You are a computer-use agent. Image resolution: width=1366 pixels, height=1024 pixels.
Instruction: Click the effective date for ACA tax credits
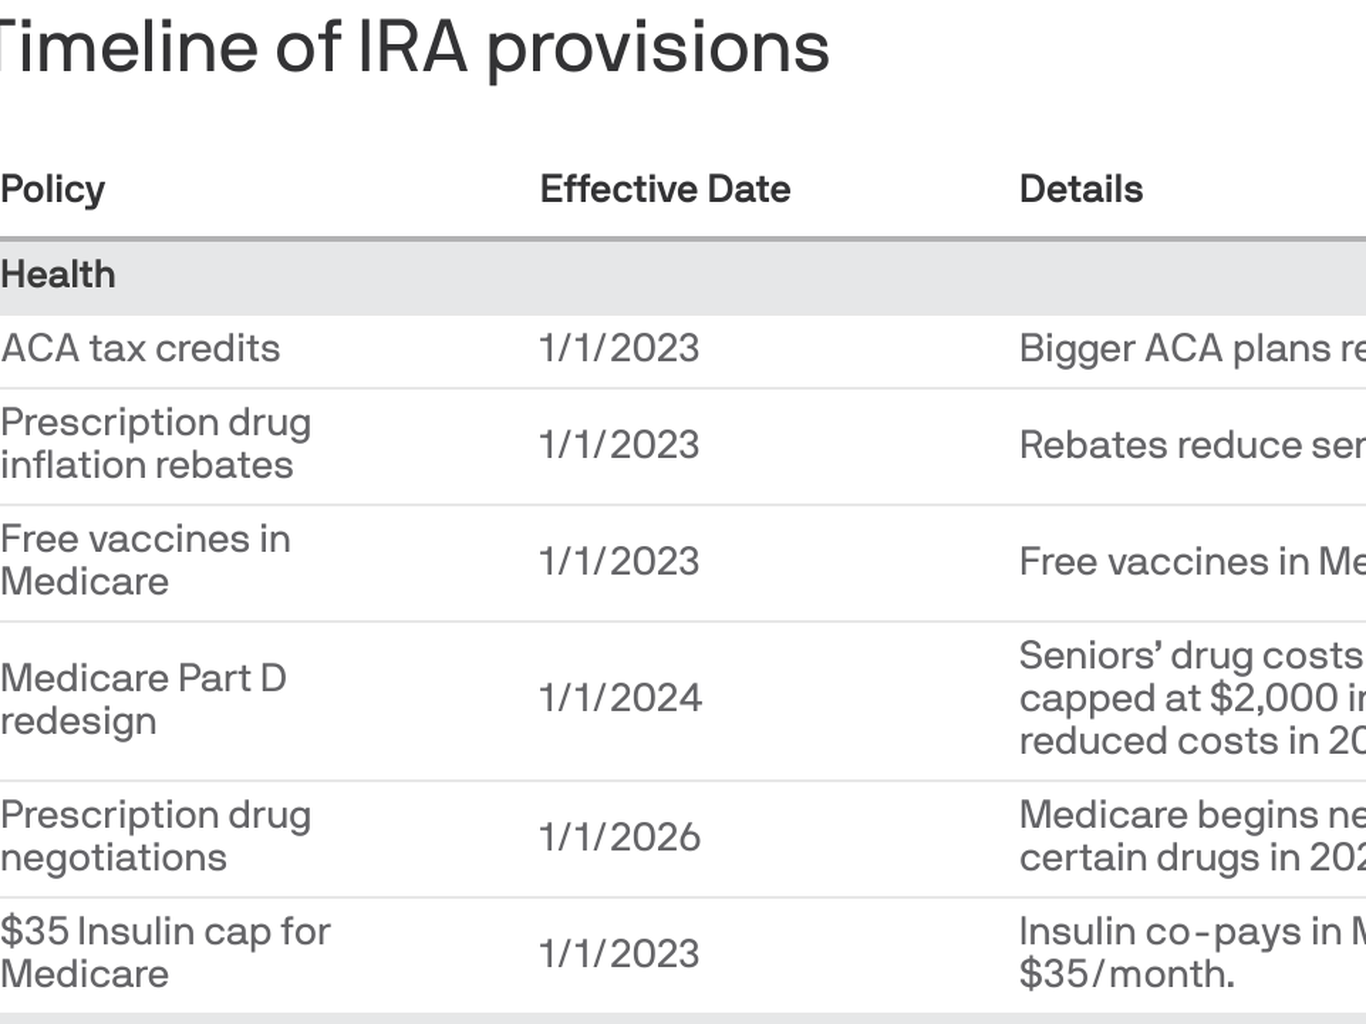619,349
